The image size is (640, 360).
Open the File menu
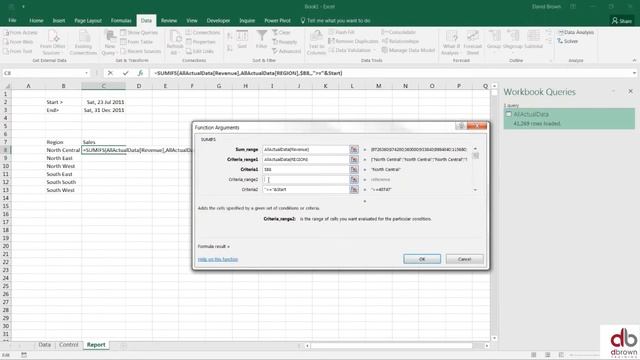(12, 20)
